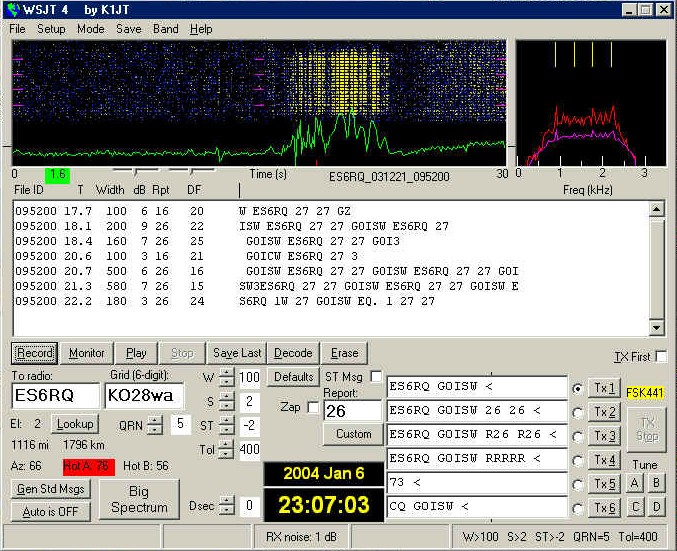Start Monitor mode
677x551 pixels.
point(87,353)
